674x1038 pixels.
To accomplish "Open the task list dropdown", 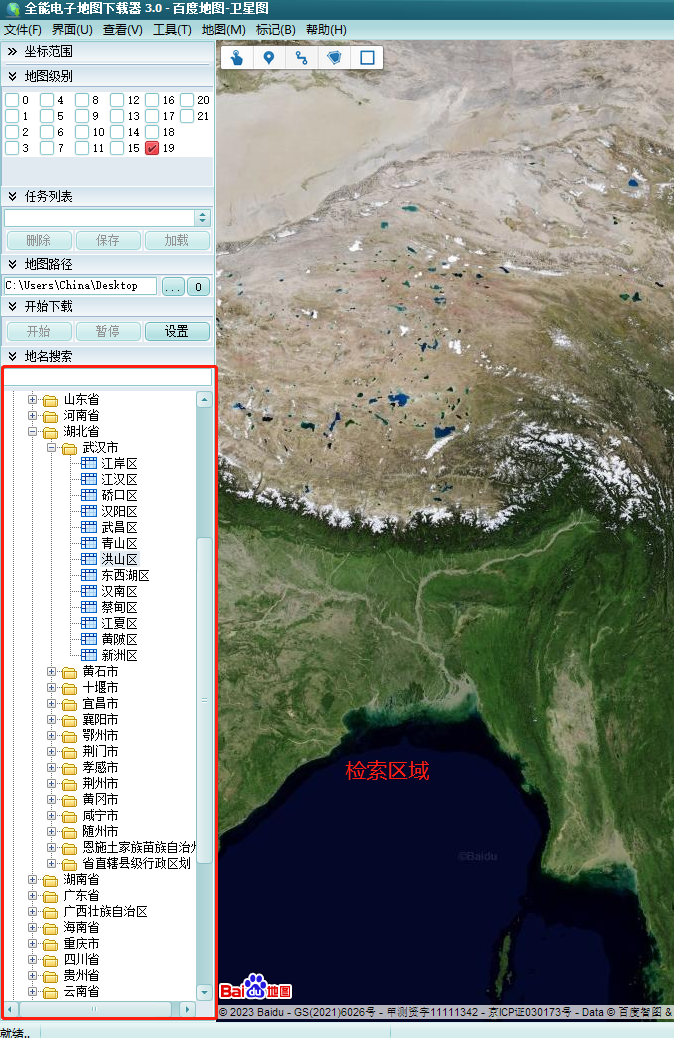I will [x=203, y=217].
